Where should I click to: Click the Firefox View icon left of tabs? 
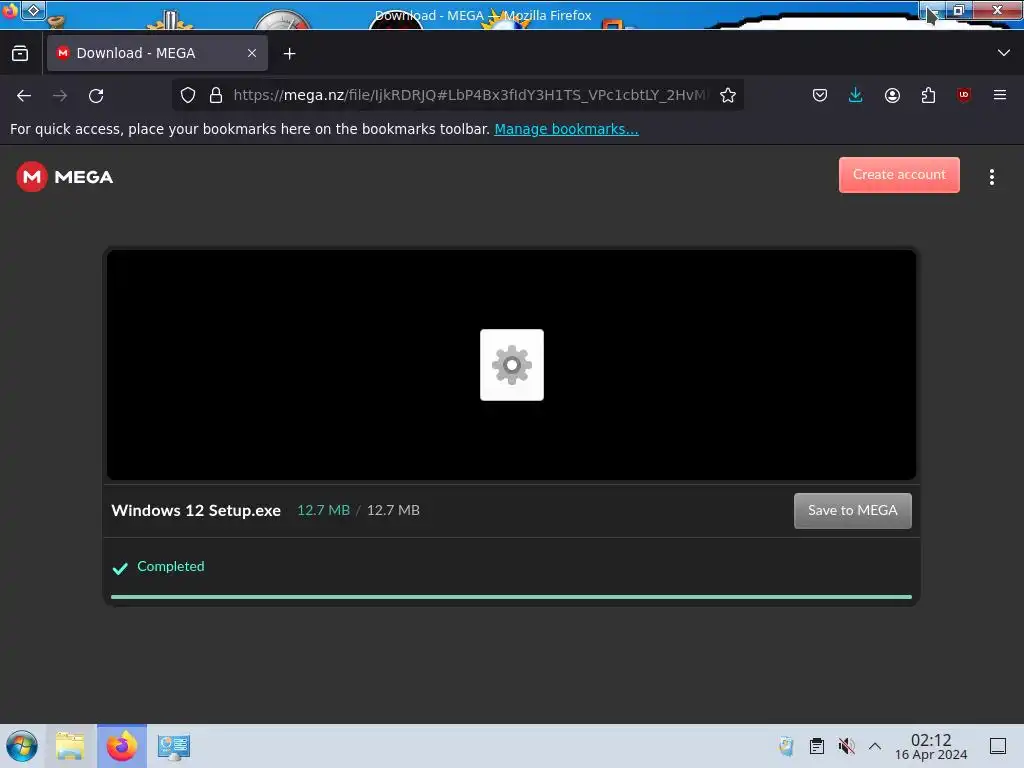20,54
